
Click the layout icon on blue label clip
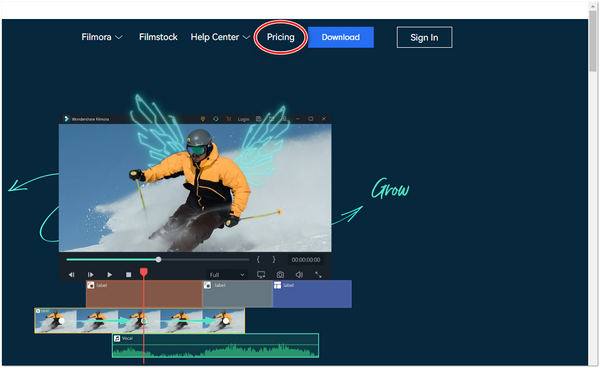[x=277, y=285]
